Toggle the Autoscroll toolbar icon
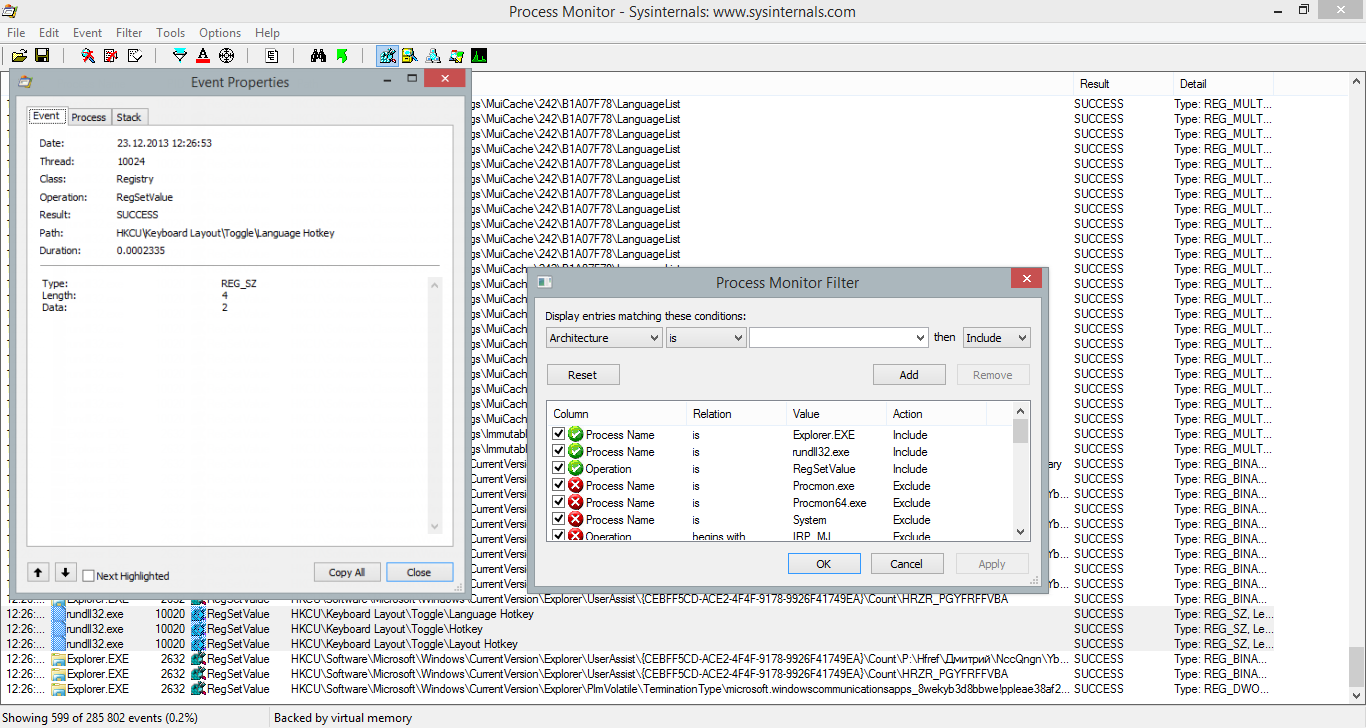The image size is (1366, 728). click(x=111, y=56)
